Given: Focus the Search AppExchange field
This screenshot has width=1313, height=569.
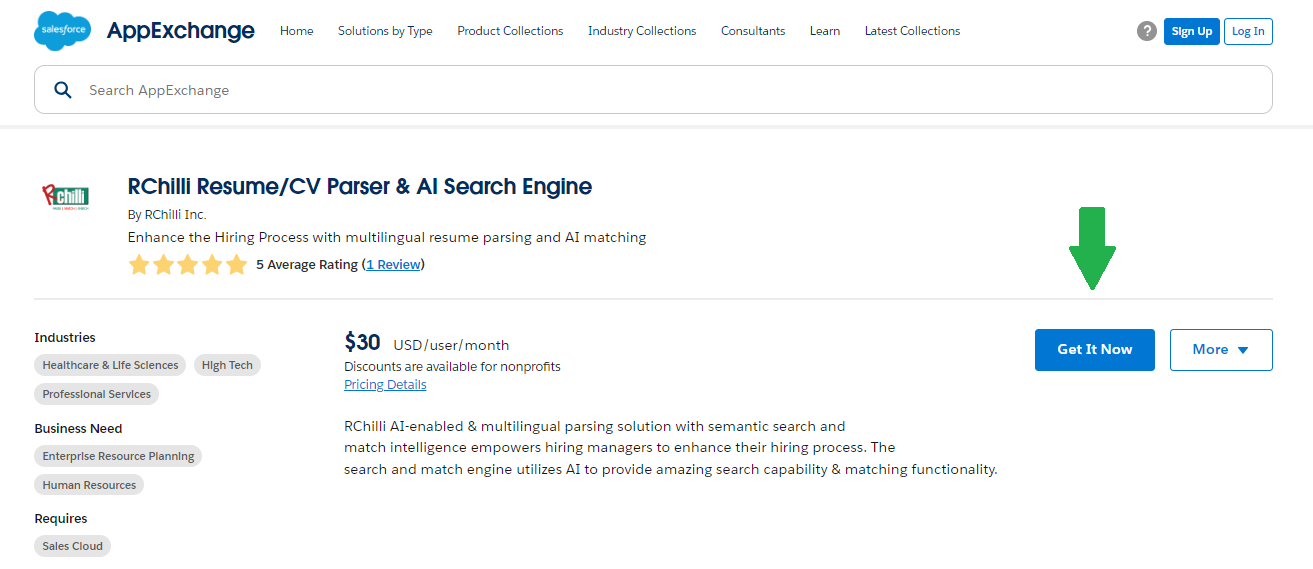Looking at the screenshot, I should coord(653,90).
